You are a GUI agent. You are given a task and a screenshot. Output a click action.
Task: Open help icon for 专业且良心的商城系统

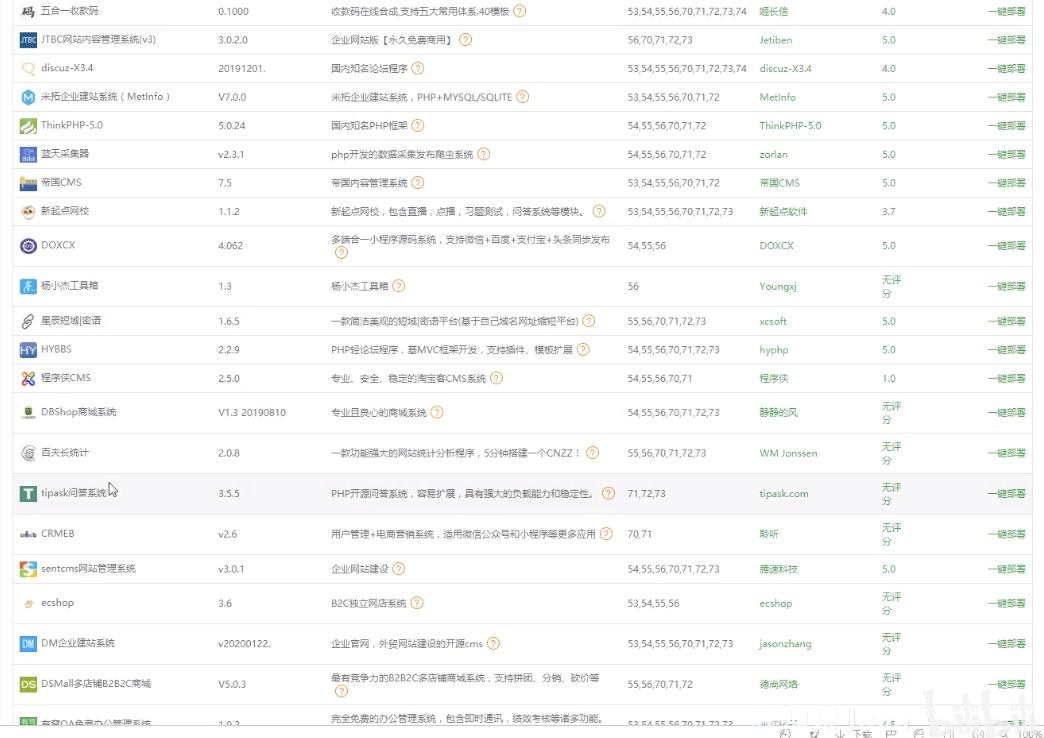[x=436, y=412]
